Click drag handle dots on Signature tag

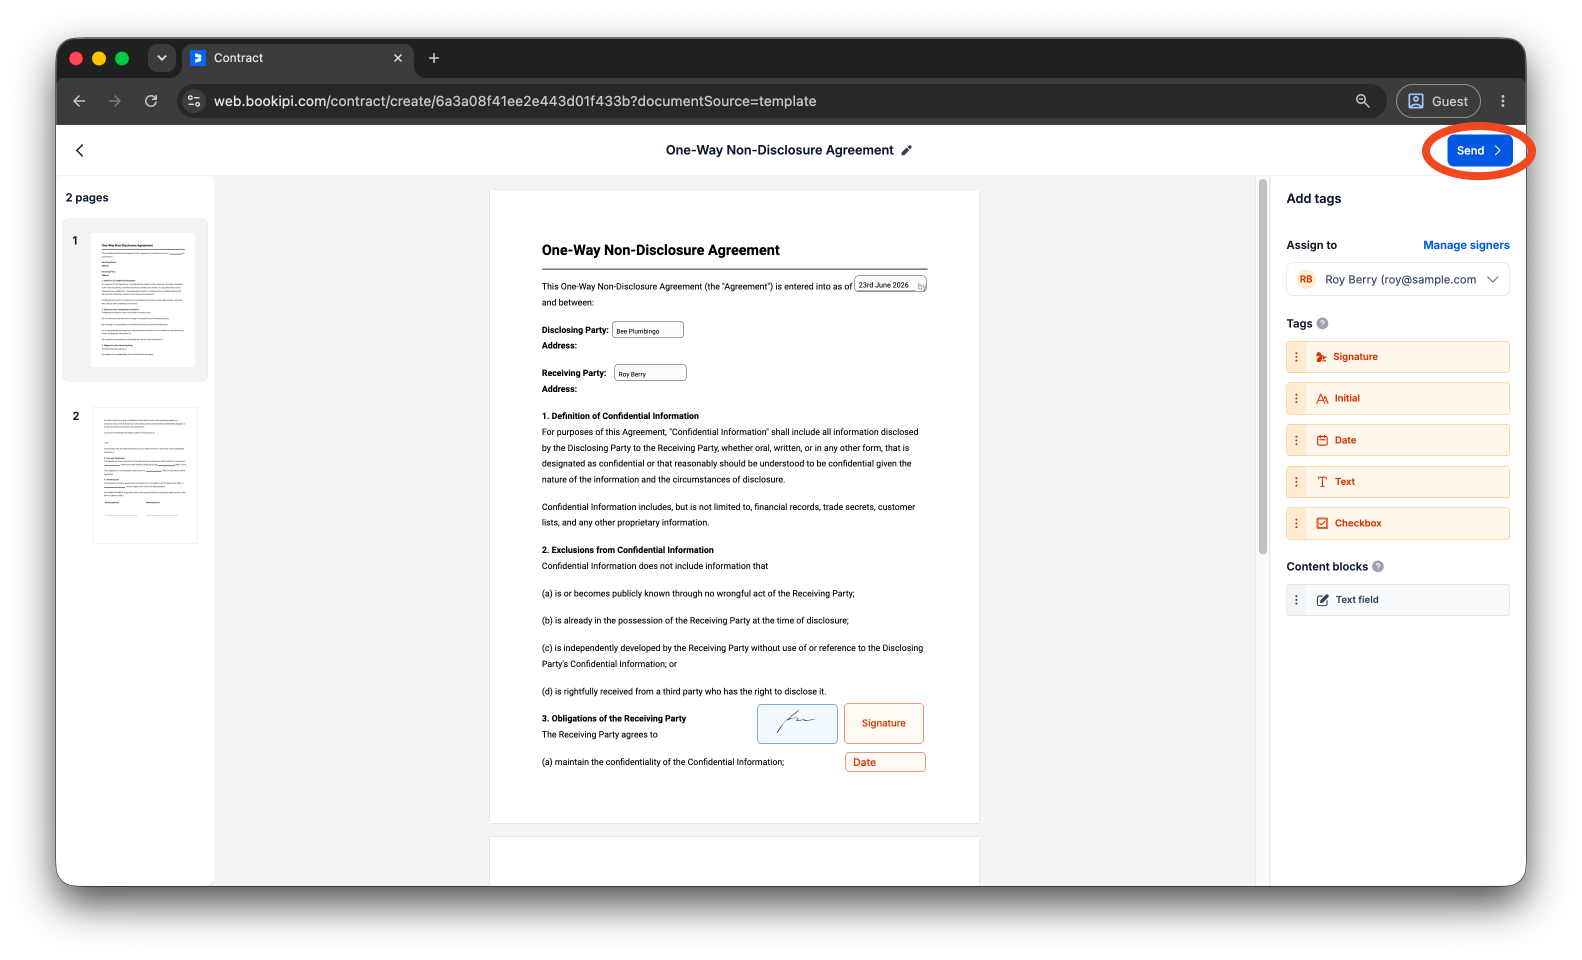[x=1297, y=357]
